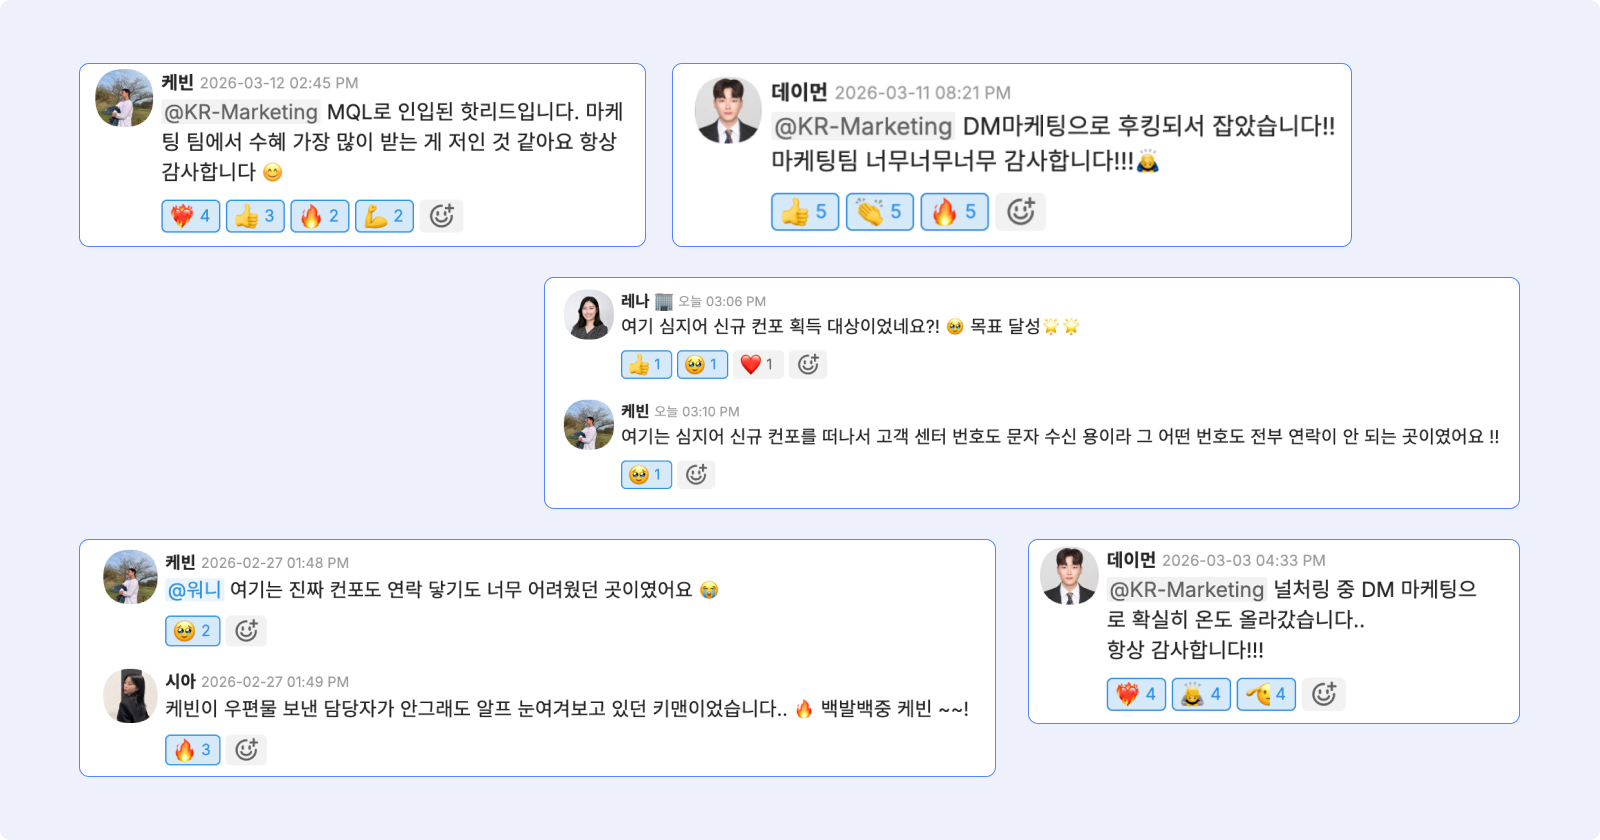Open Damon's avatar on the nurturing message
This screenshot has height=840, width=1600.
click(1069, 576)
